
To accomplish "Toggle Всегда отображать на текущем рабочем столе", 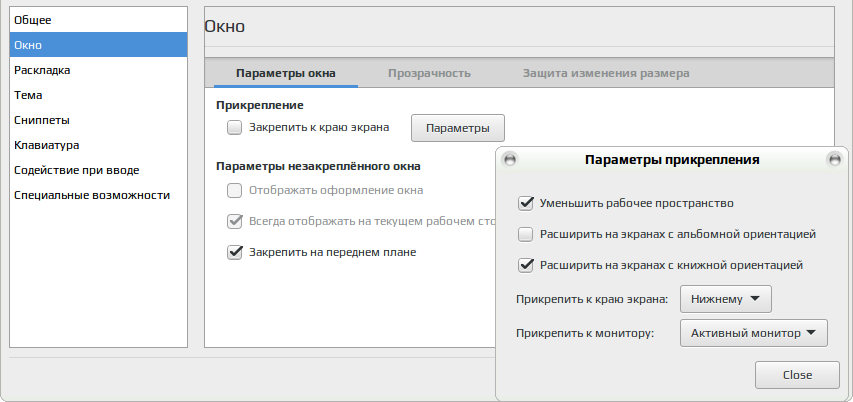I will [234, 221].
